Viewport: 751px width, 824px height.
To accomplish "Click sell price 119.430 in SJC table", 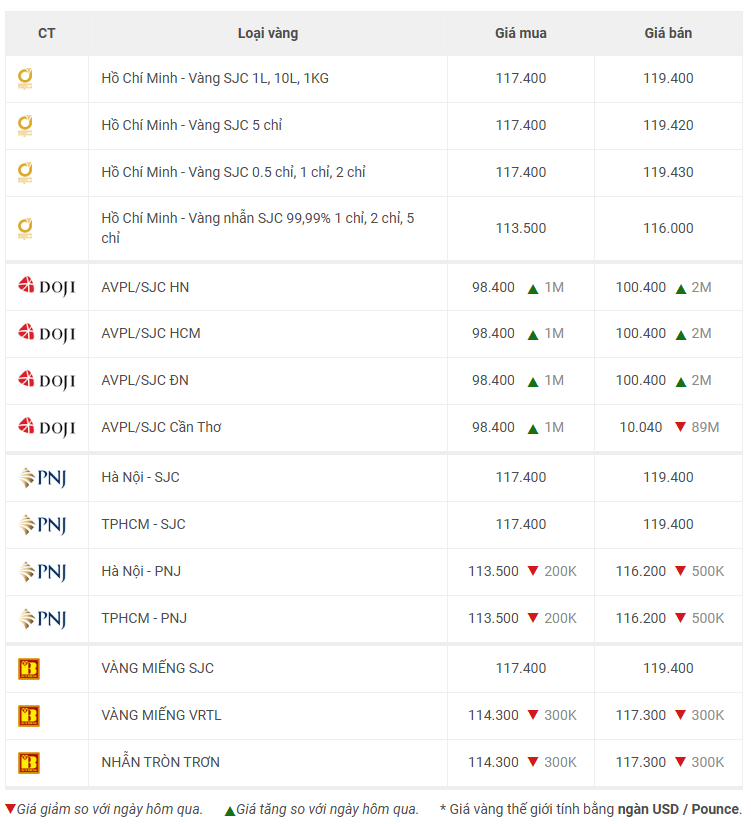I will 668,172.
